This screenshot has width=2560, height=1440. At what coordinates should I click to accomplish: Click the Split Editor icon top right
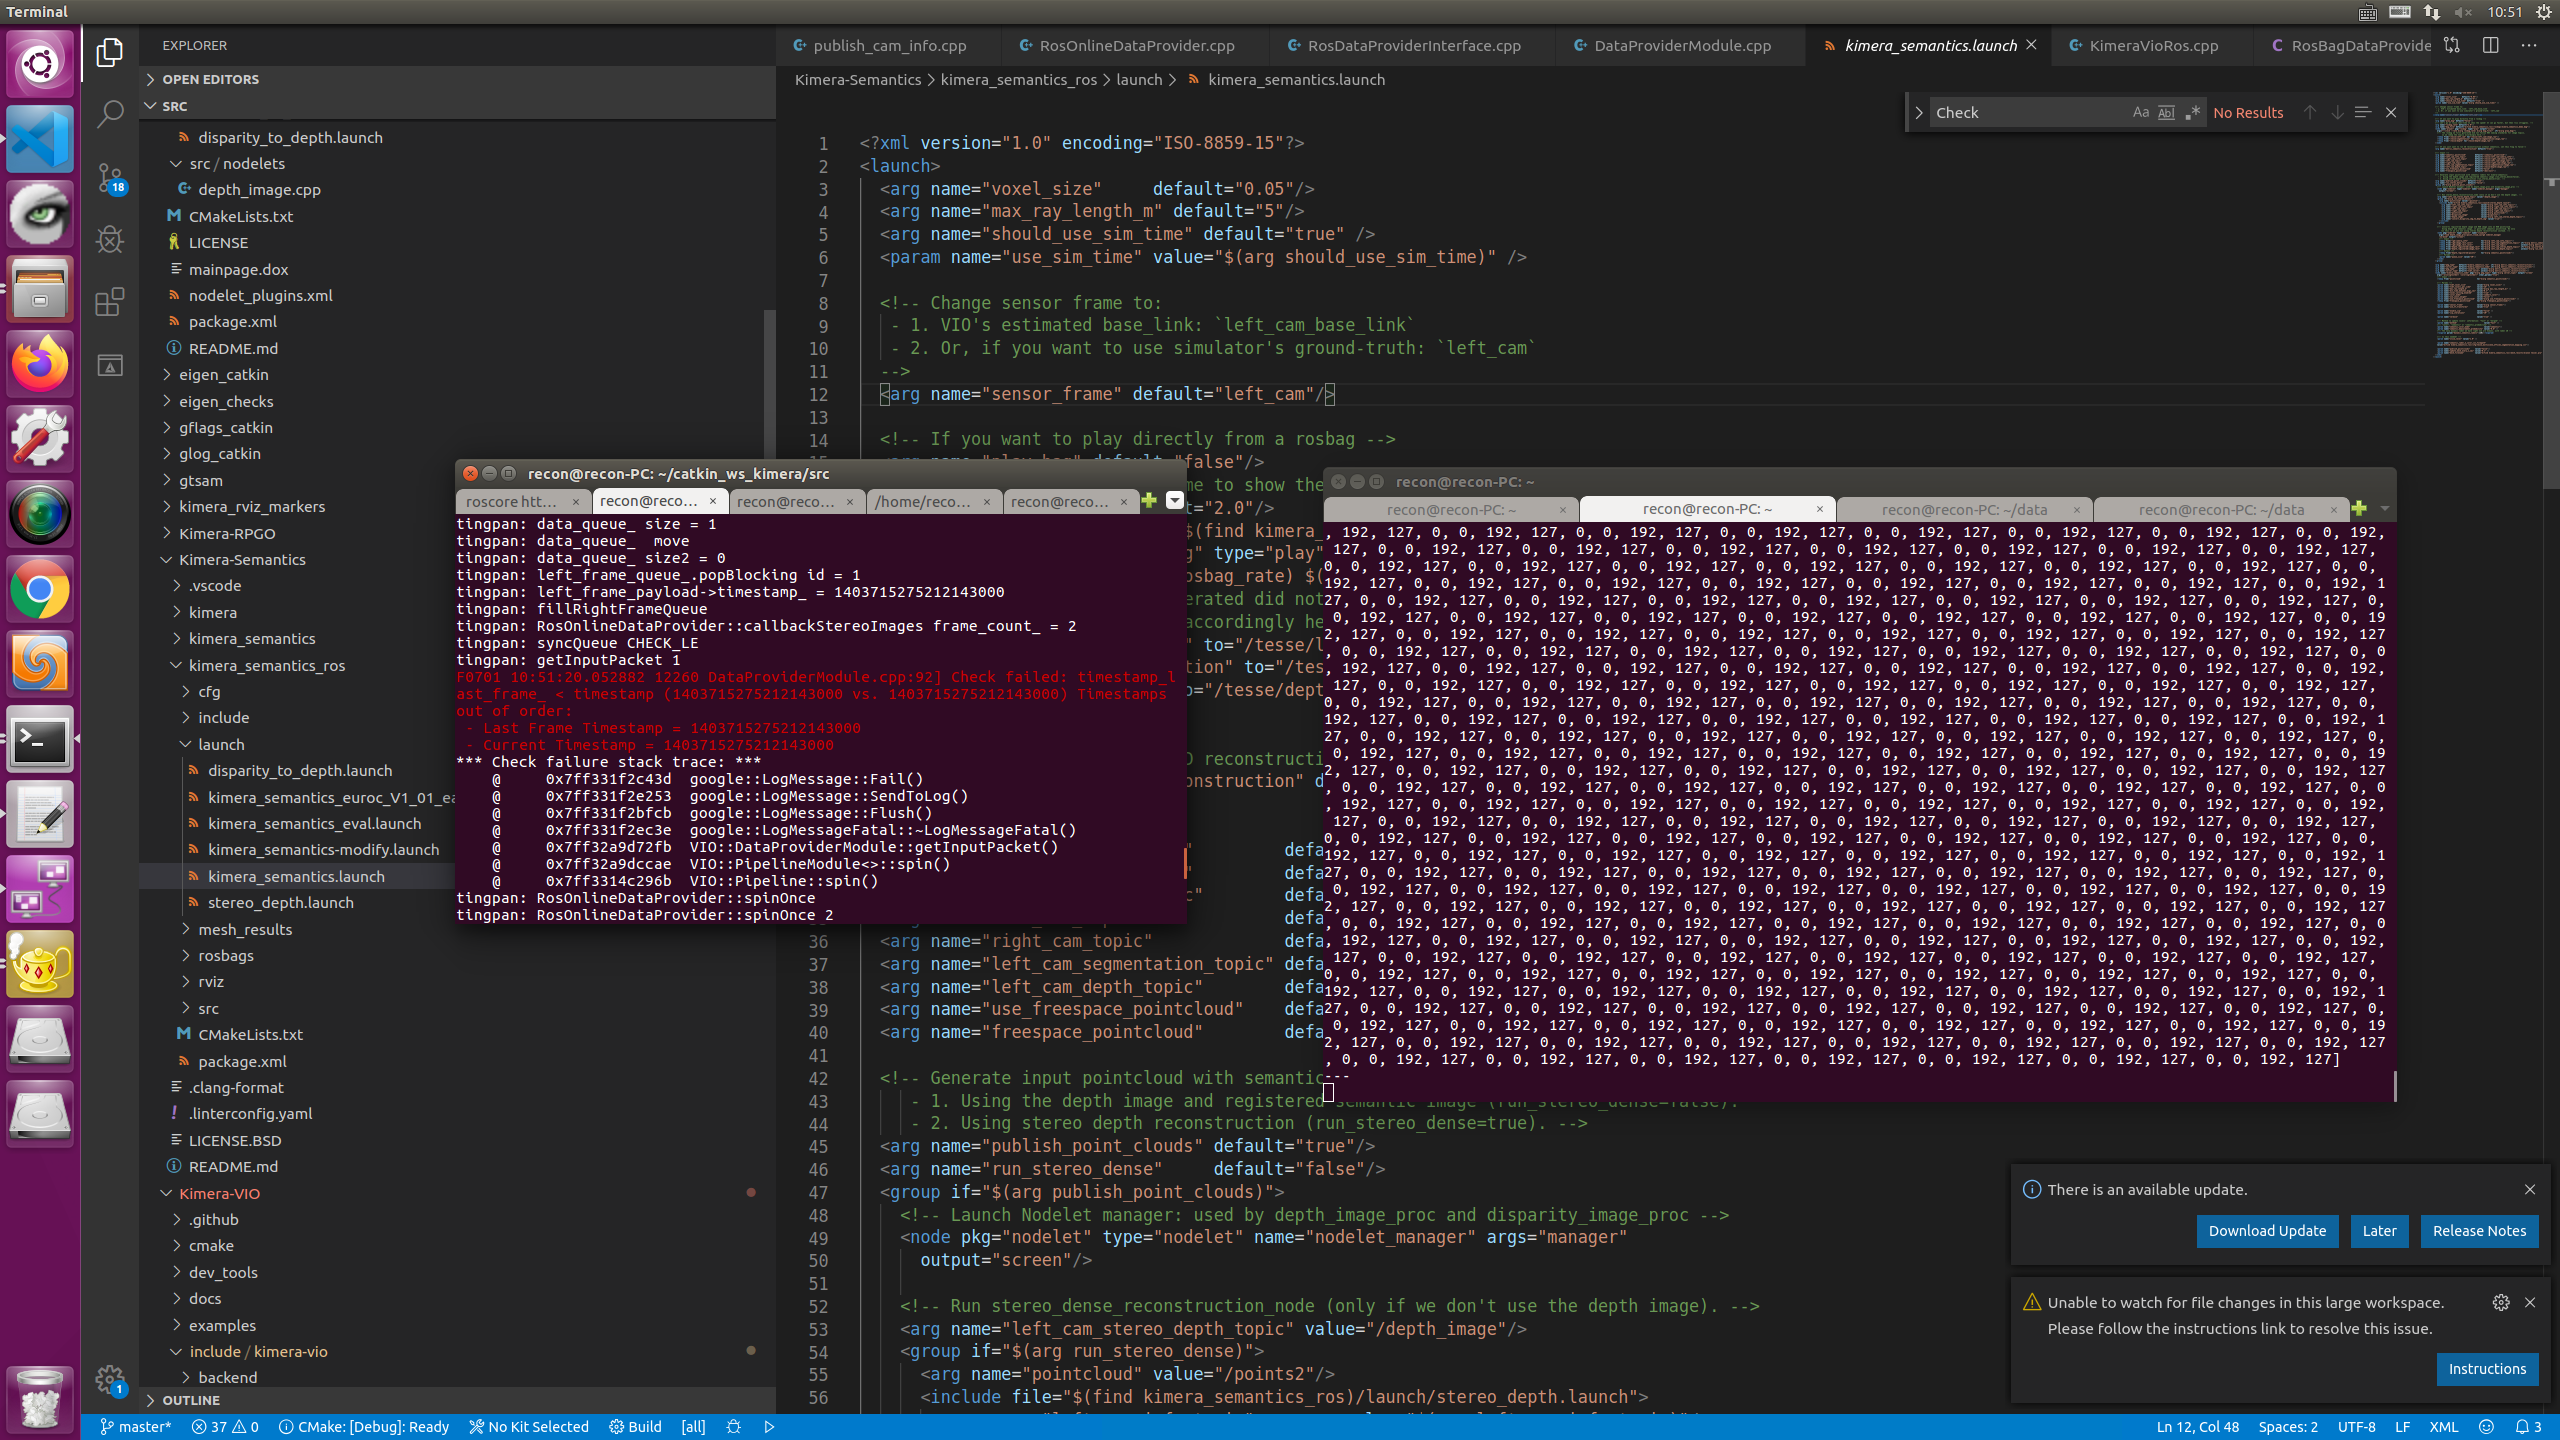2489,45
